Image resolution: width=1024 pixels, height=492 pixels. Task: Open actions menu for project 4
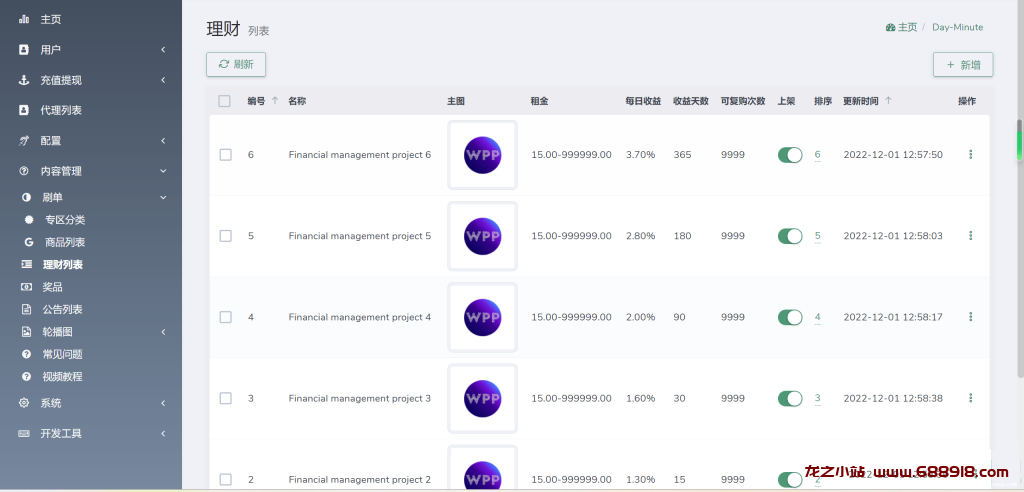click(970, 317)
